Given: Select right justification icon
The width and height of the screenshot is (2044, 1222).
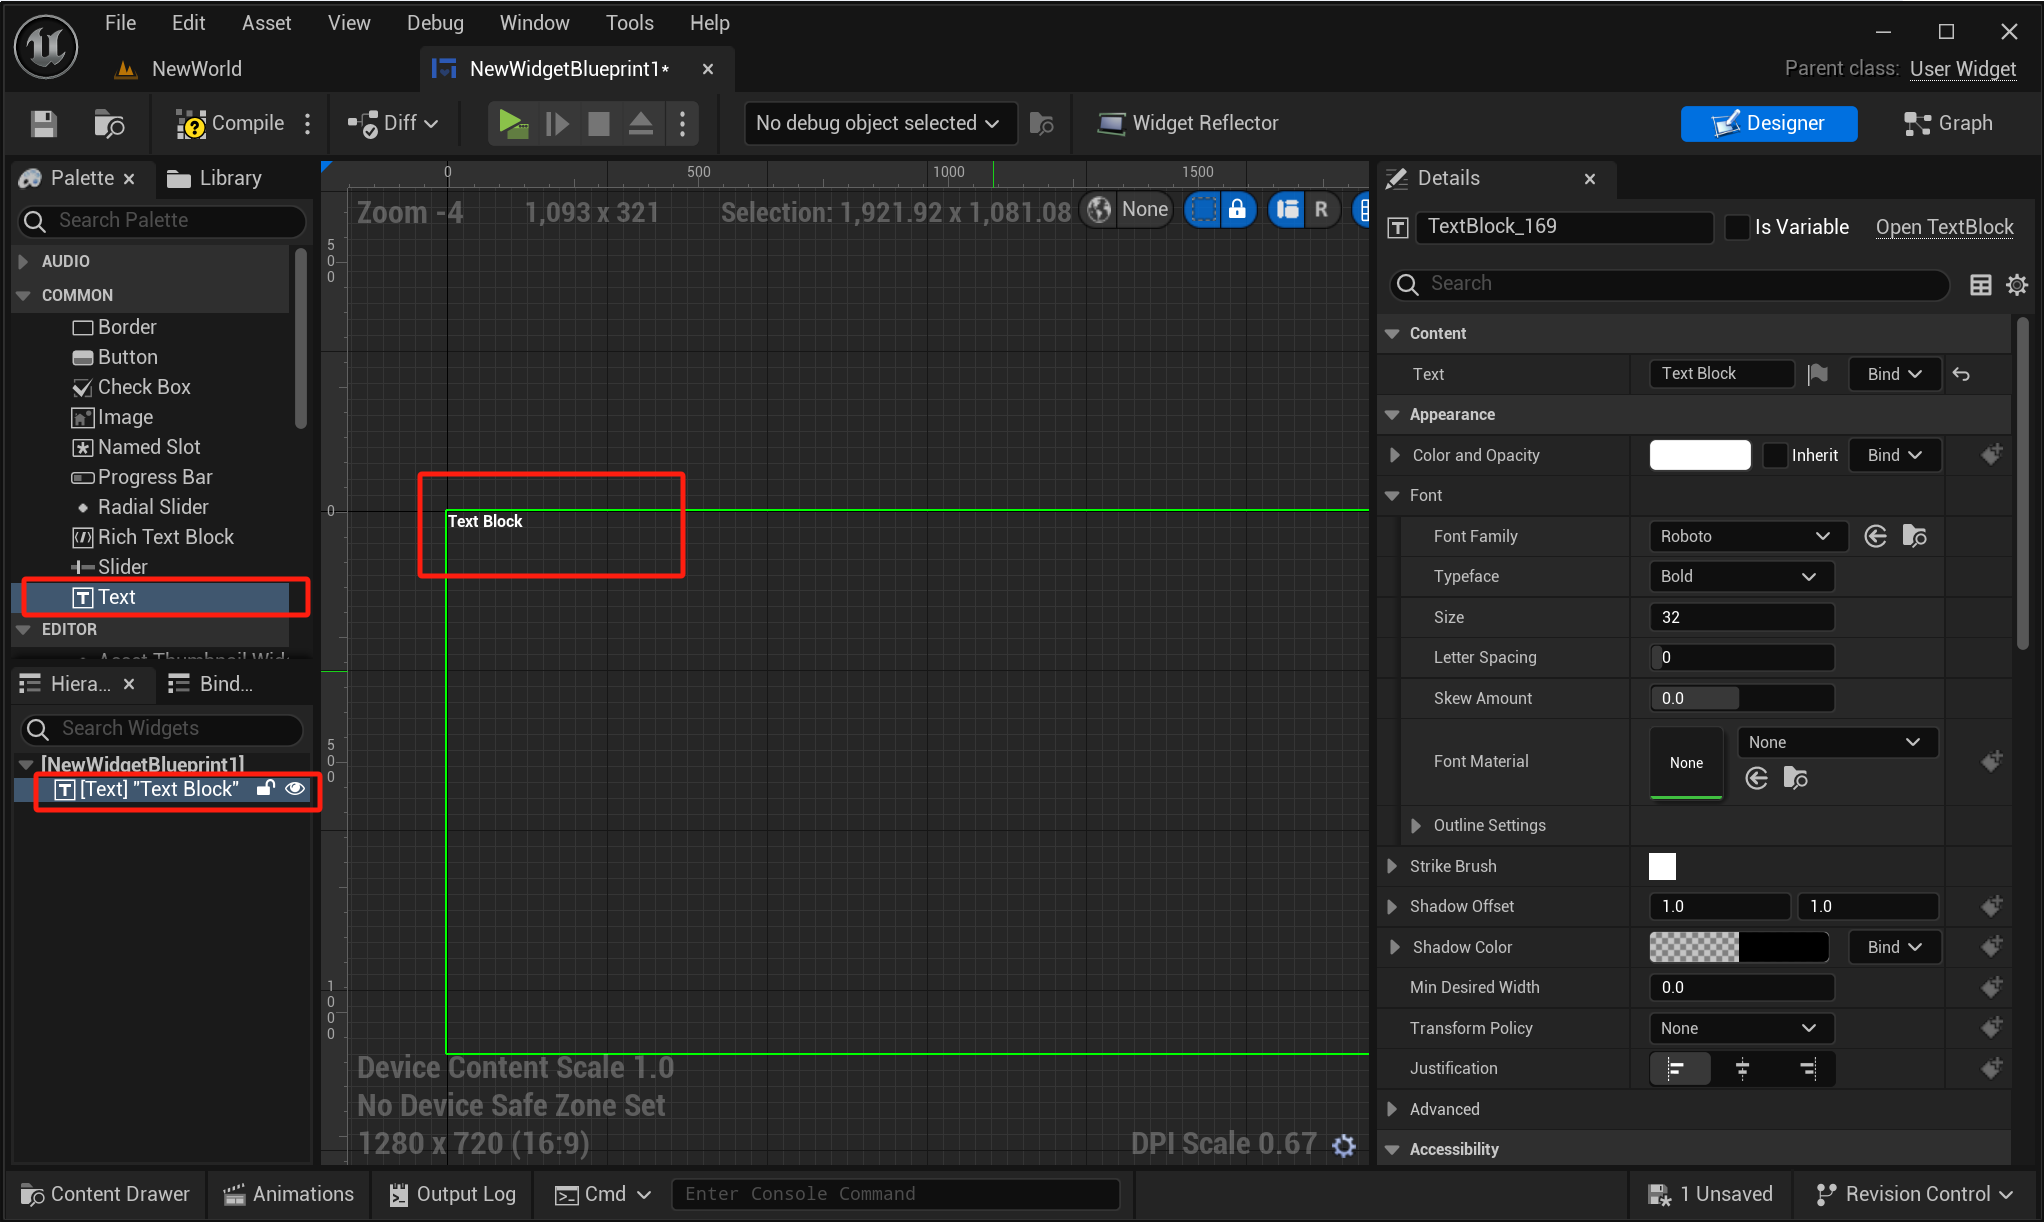Looking at the screenshot, I should tap(1806, 1069).
